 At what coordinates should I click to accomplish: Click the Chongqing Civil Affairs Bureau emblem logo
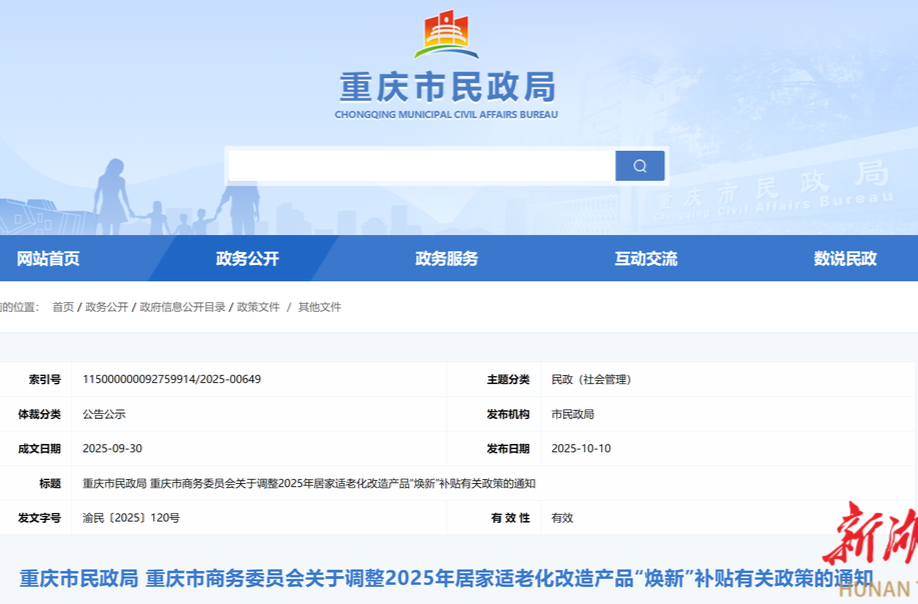446,35
